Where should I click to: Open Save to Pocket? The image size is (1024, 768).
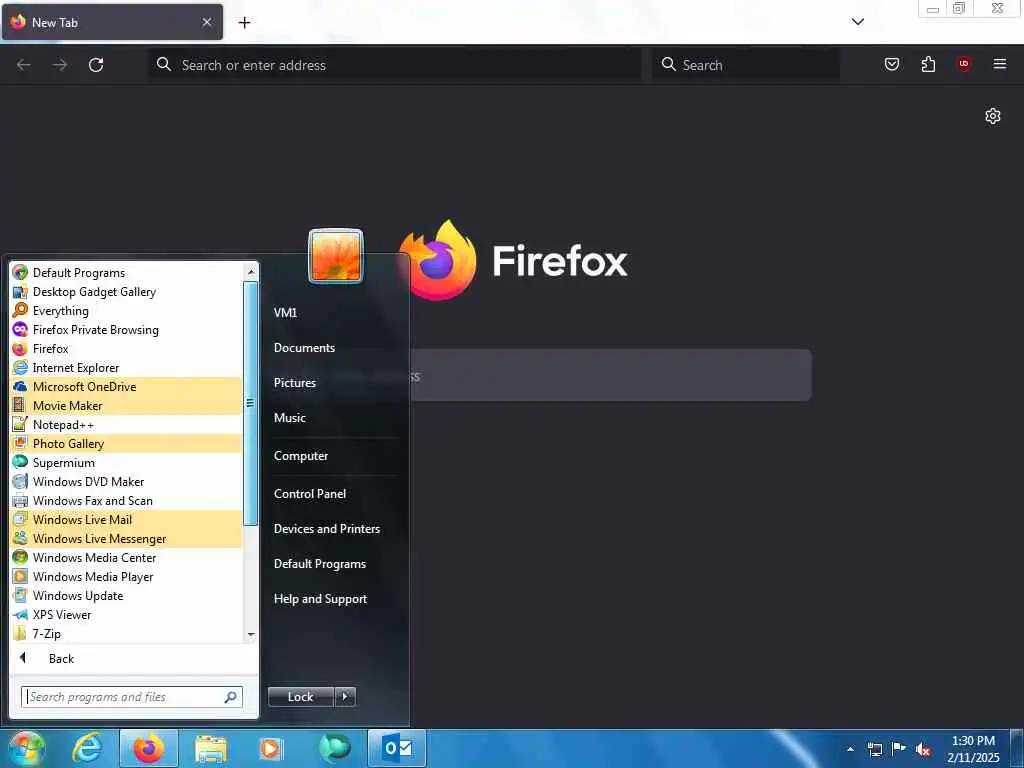(891, 64)
